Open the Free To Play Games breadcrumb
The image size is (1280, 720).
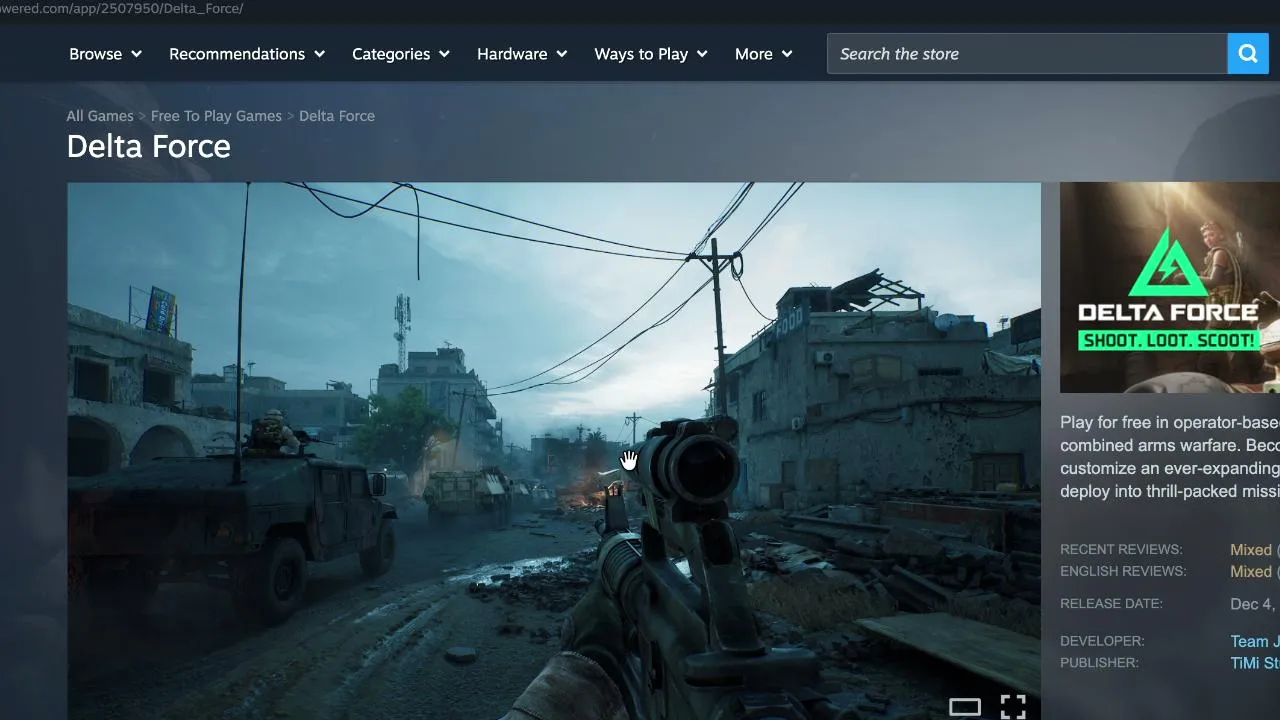(216, 116)
